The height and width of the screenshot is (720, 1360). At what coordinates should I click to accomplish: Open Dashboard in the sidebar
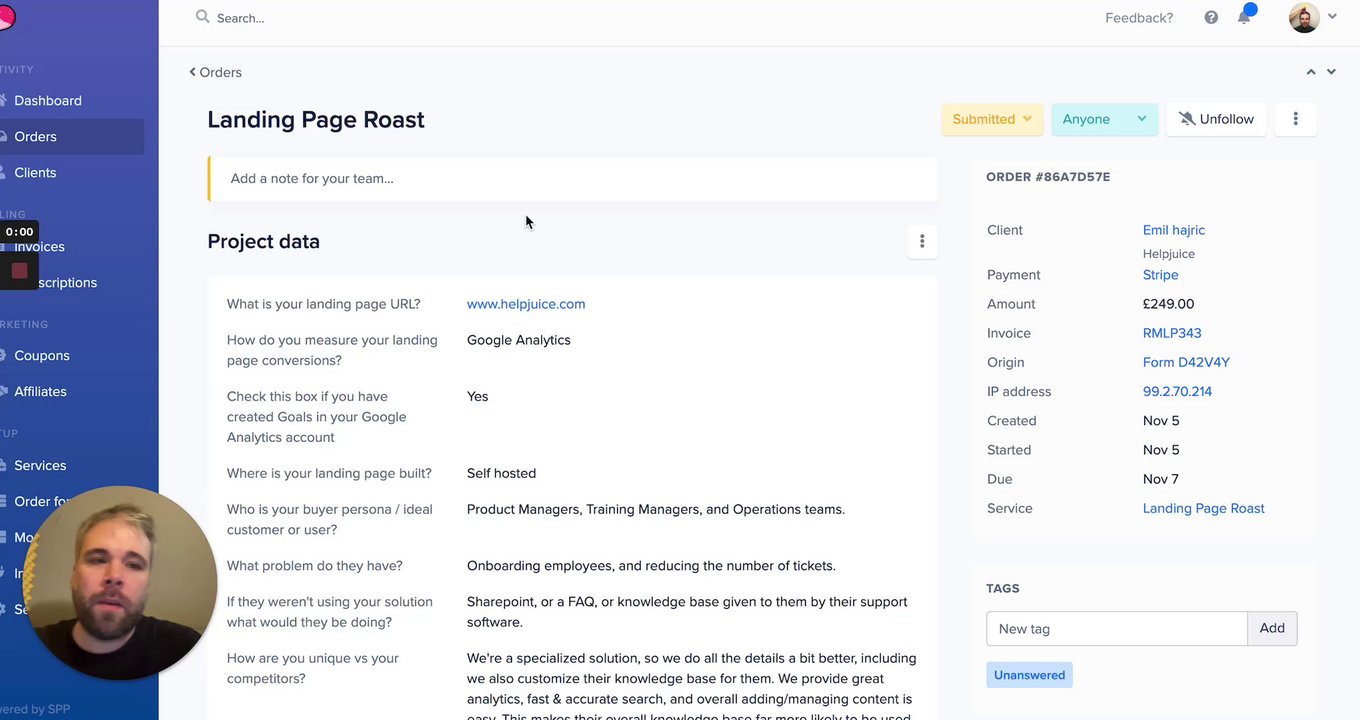48,101
